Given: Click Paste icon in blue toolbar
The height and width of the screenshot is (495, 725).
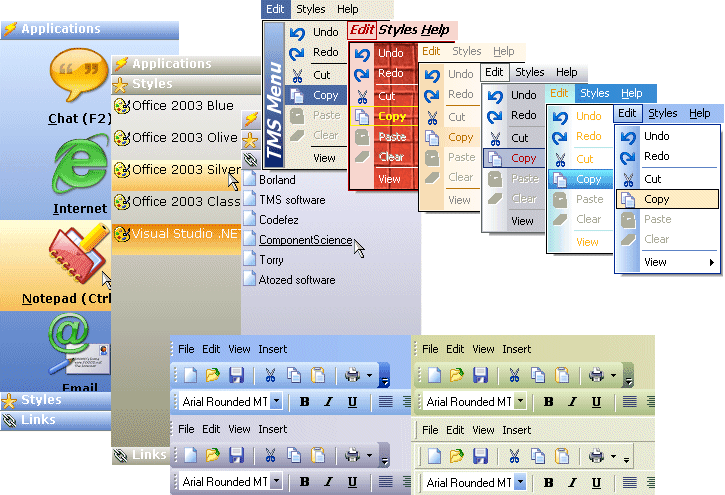Looking at the screenshot, I should pos(318,375).
